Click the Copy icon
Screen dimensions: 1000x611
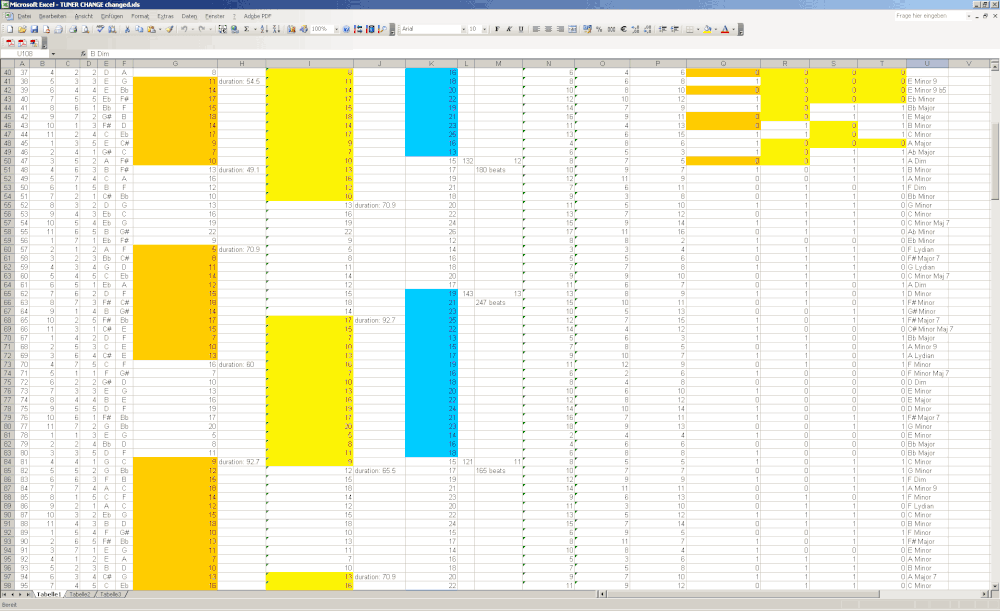pos(139,29)
